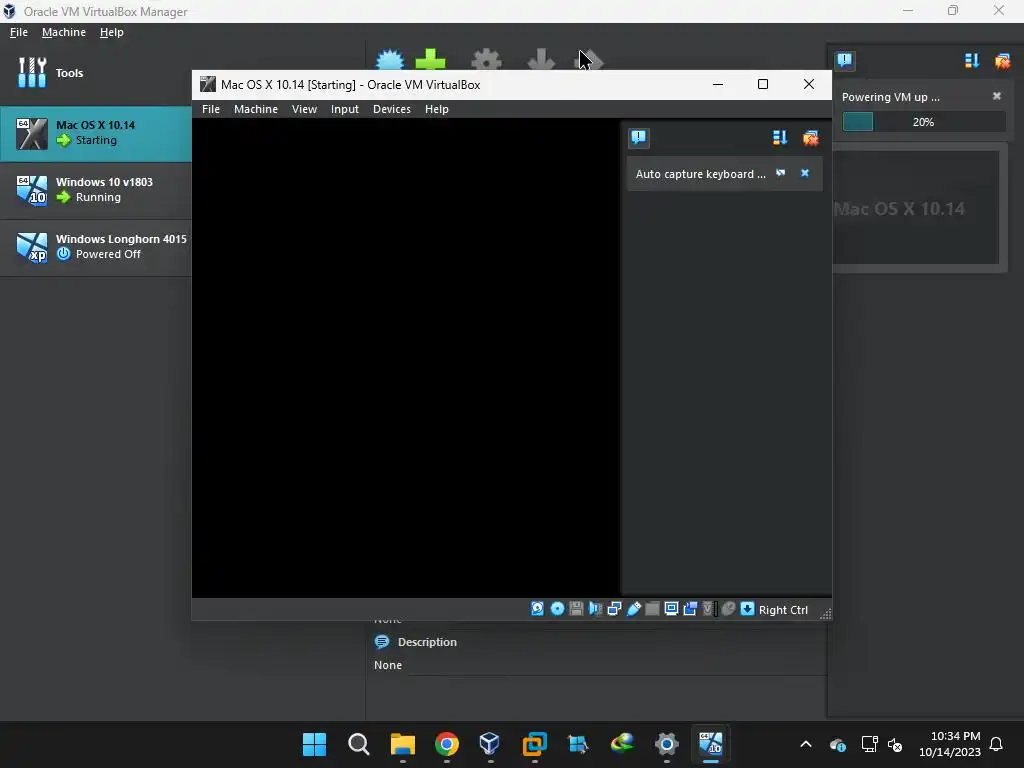Show hidden system tray icons
Screen dimensions: 1024x768
click(806, 744)
